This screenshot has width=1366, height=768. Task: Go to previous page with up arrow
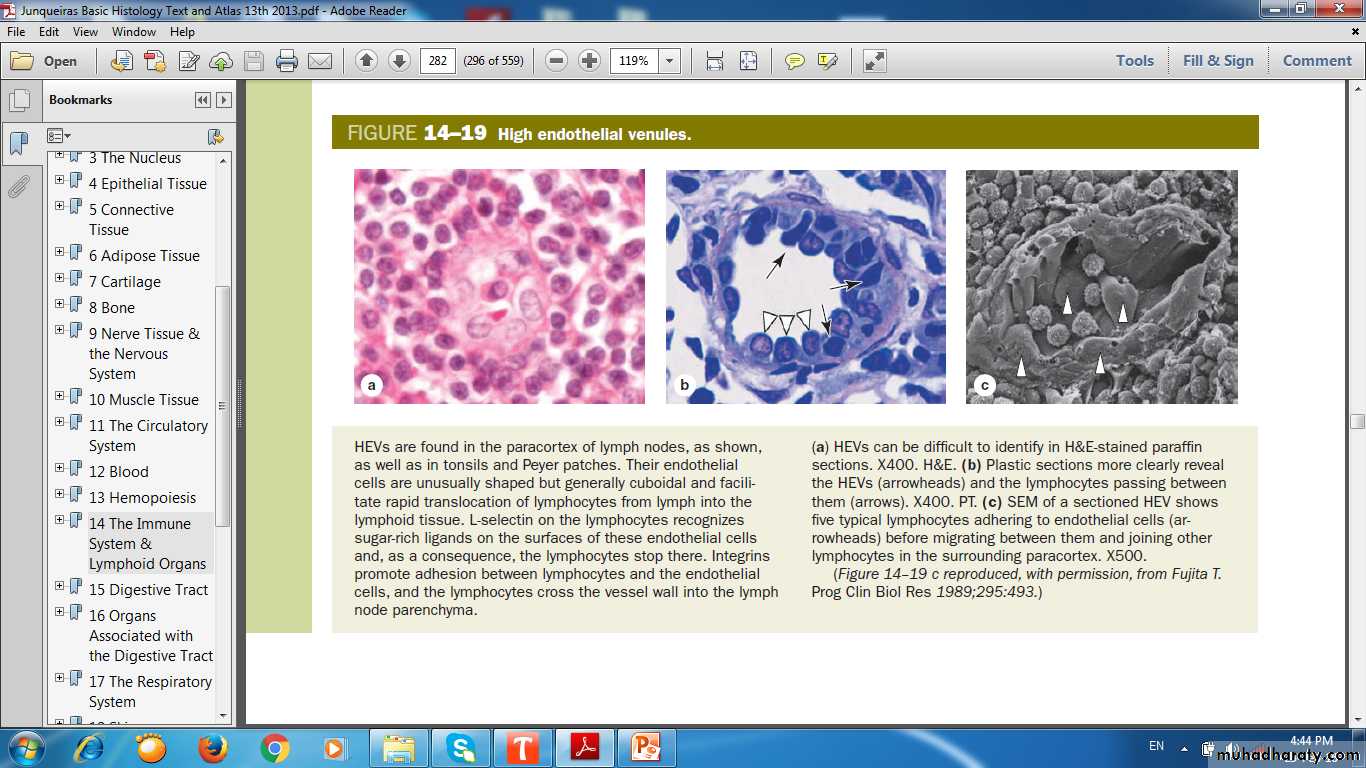click(366, 61)
